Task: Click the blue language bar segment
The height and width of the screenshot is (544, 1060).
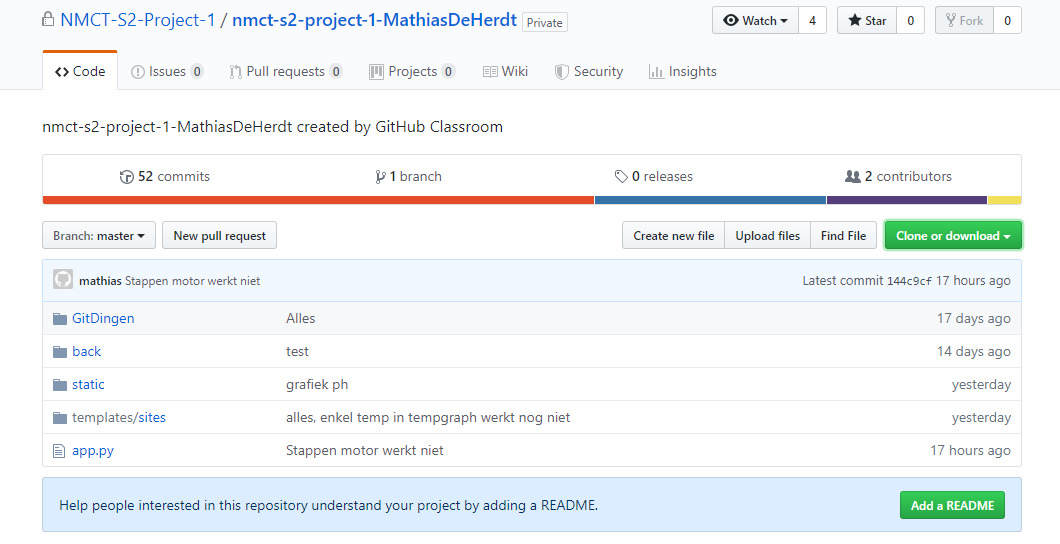Action: [710, 200]
